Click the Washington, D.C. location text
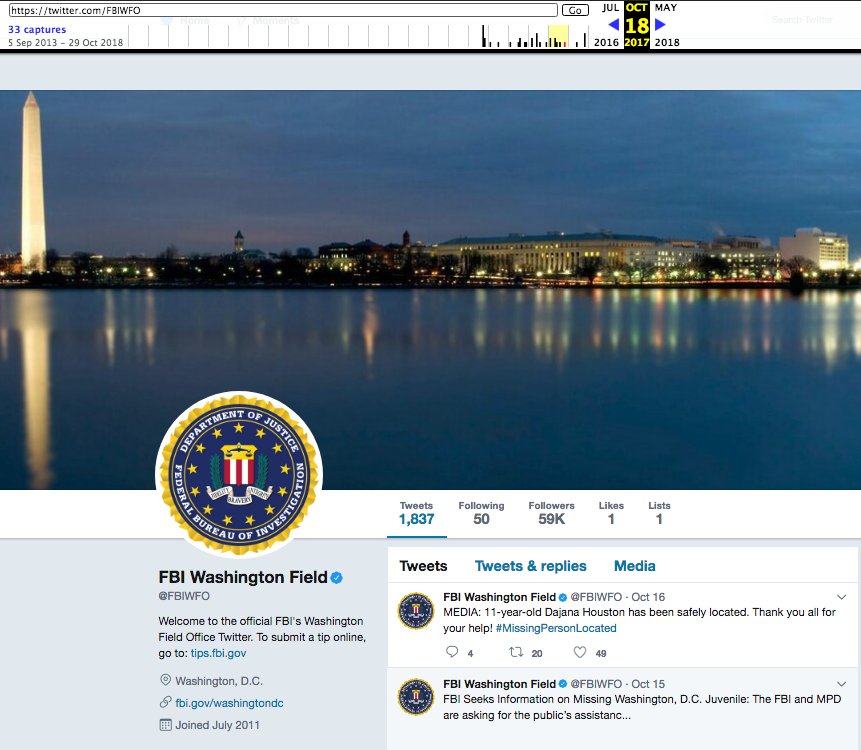 pos(219,681)
